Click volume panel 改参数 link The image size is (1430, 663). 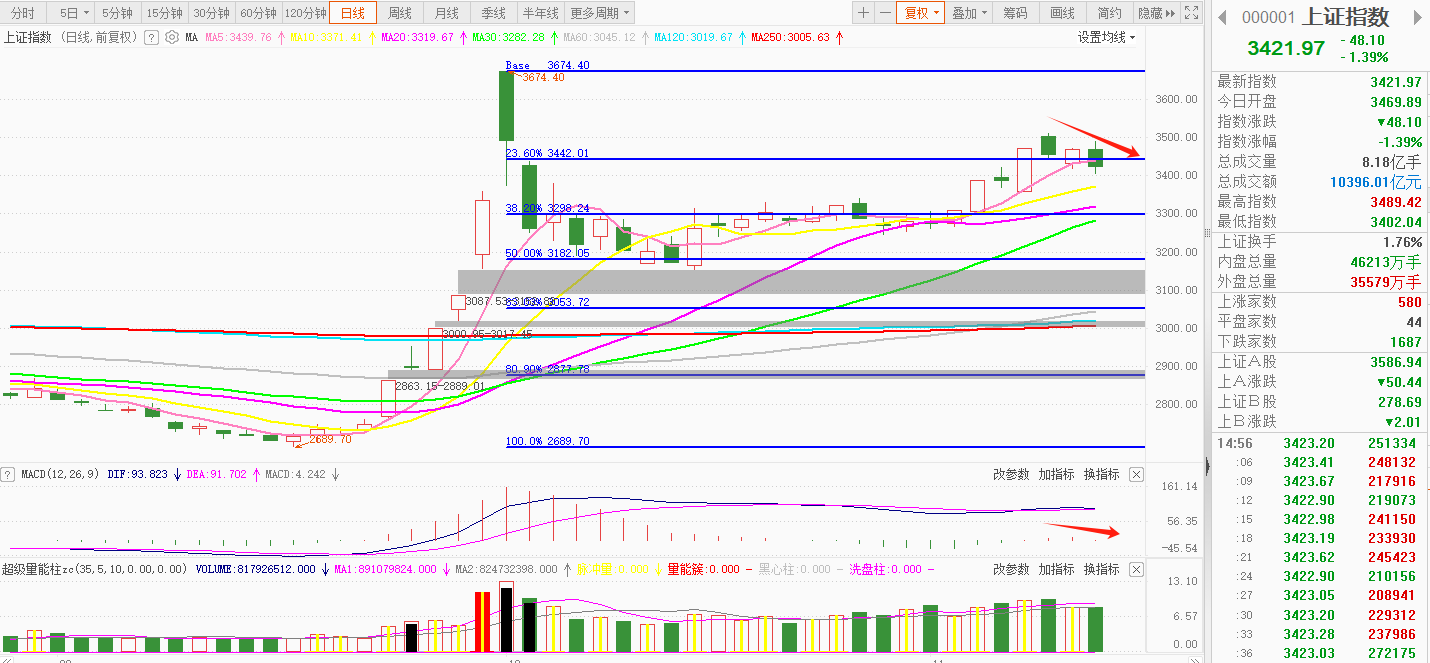[1011, 569]
